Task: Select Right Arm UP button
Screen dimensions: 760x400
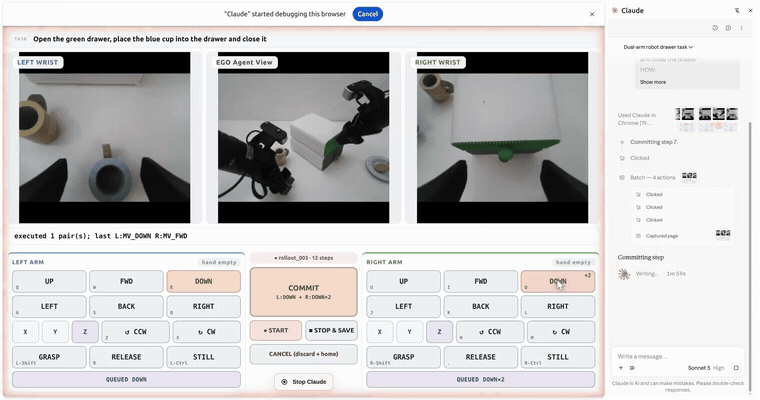Action: 403,282
